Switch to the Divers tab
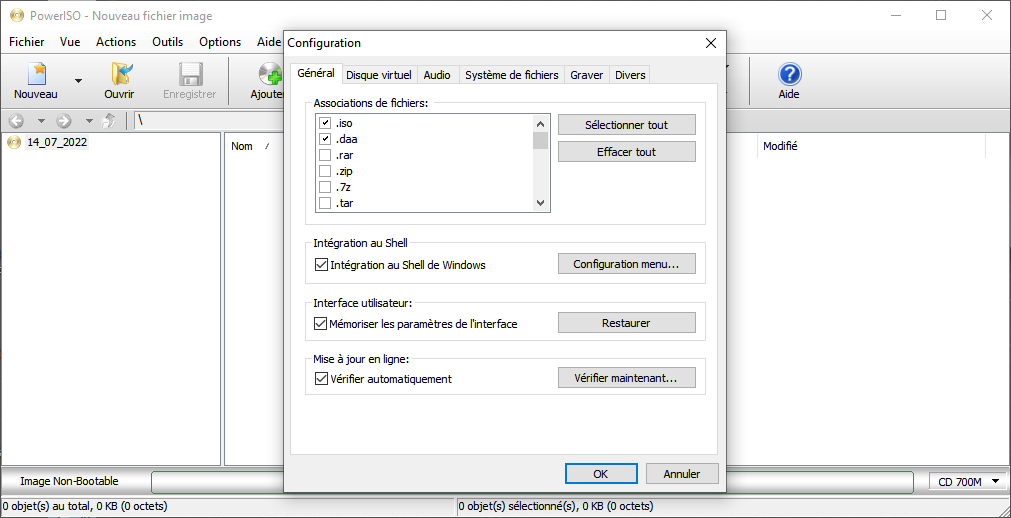The height and width of the screenshot is (518, 1011). (x=630, y=75)
